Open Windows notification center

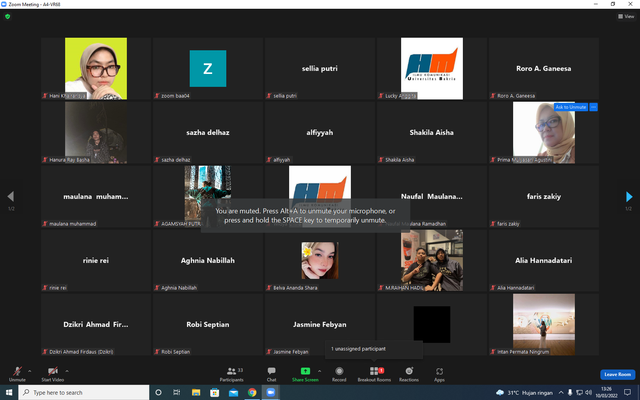(627, 392)
